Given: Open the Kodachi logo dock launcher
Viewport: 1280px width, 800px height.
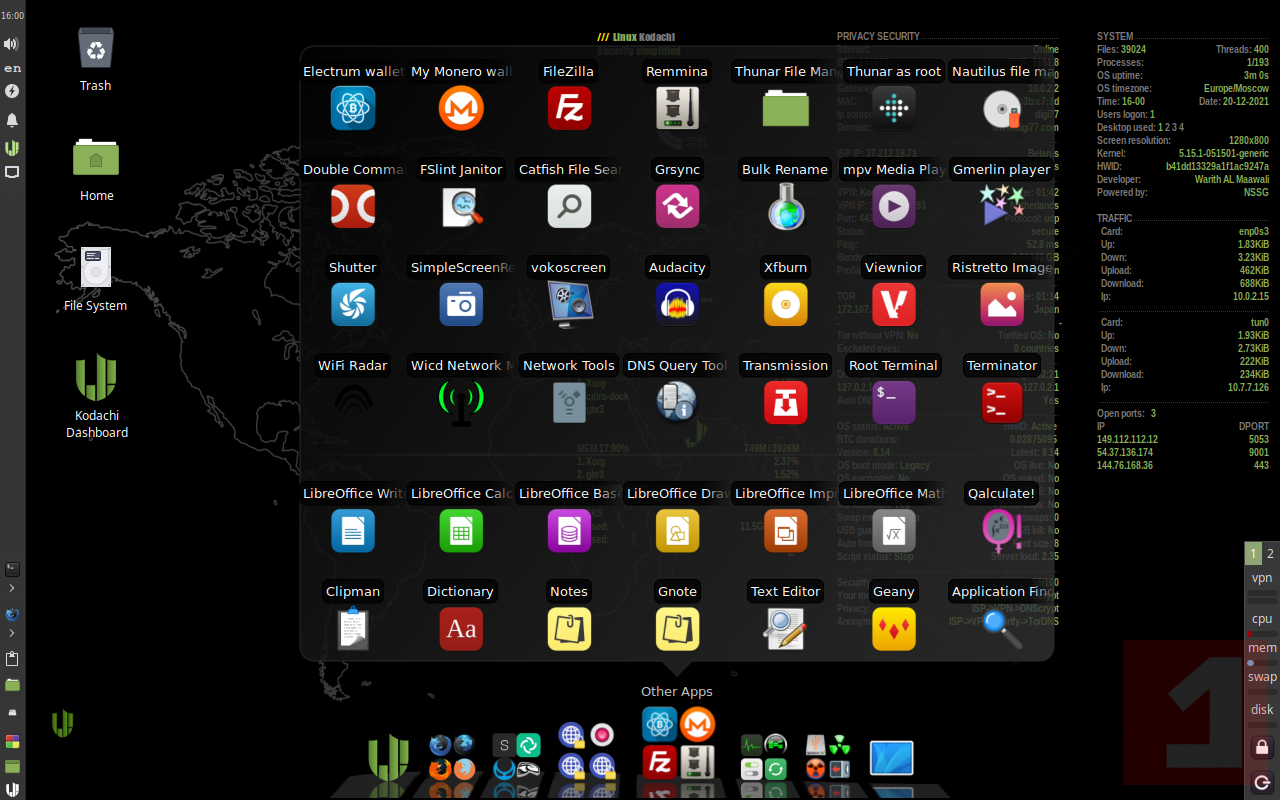Looking at the screenshot, I should pos(388,757).
